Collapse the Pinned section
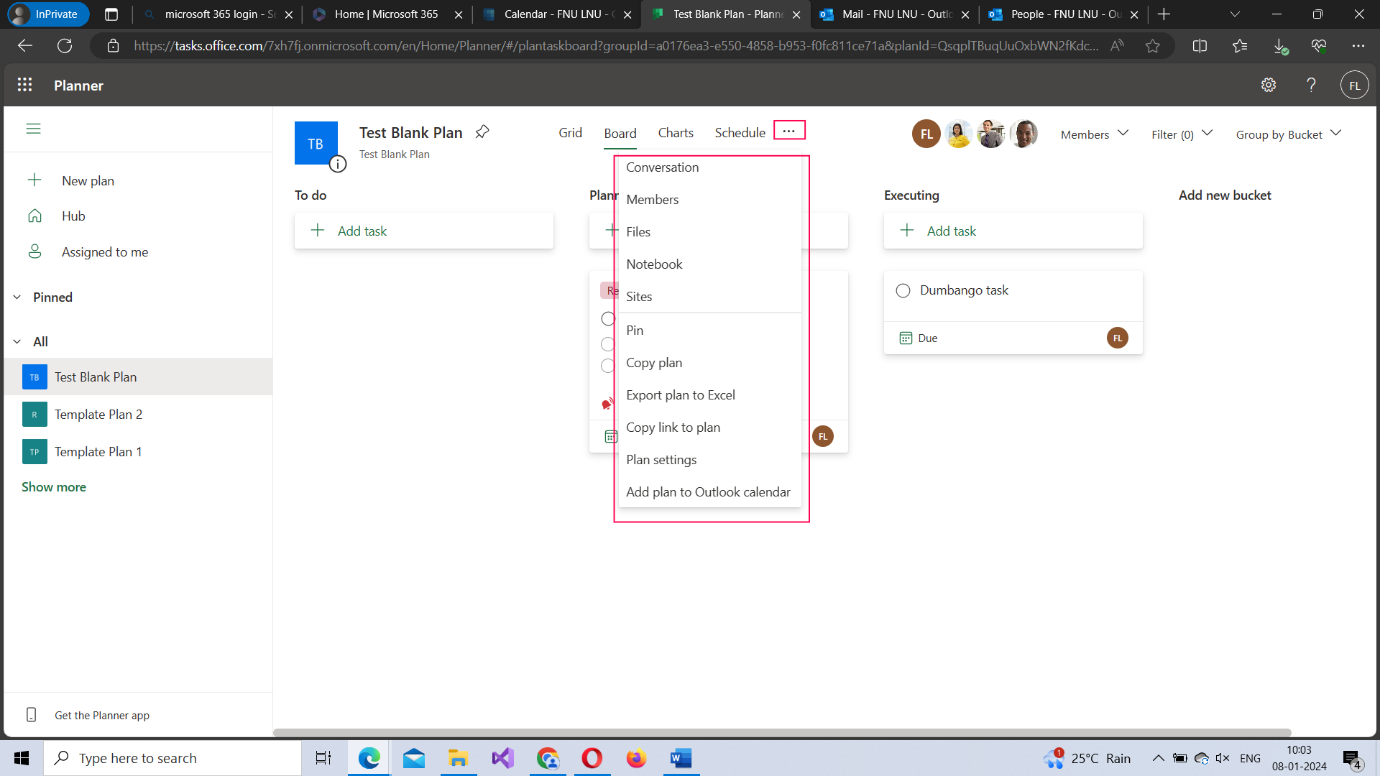The image size is (1380, 776). (17, 297)
